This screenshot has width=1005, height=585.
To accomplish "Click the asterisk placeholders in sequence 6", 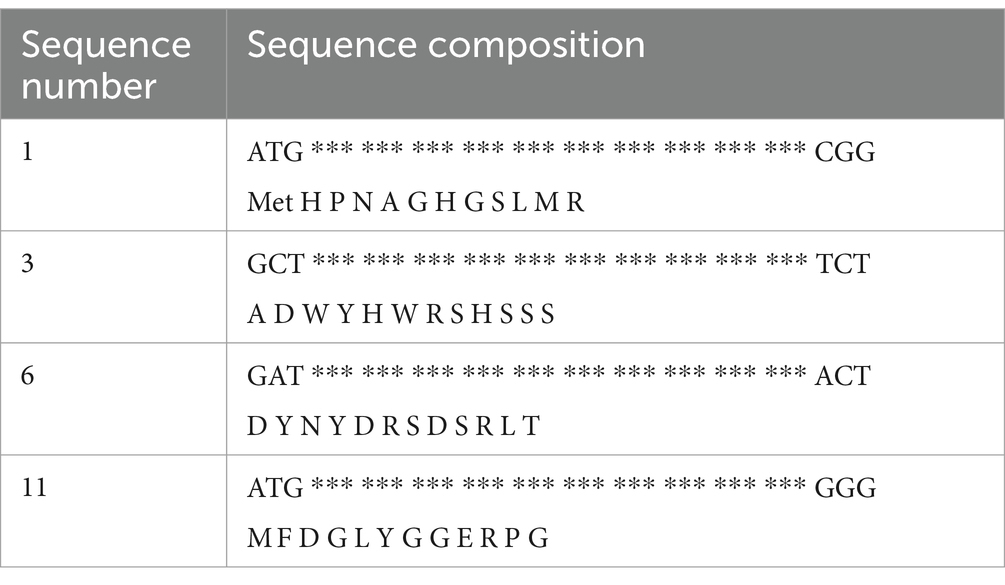I will (x=559, y=377).
